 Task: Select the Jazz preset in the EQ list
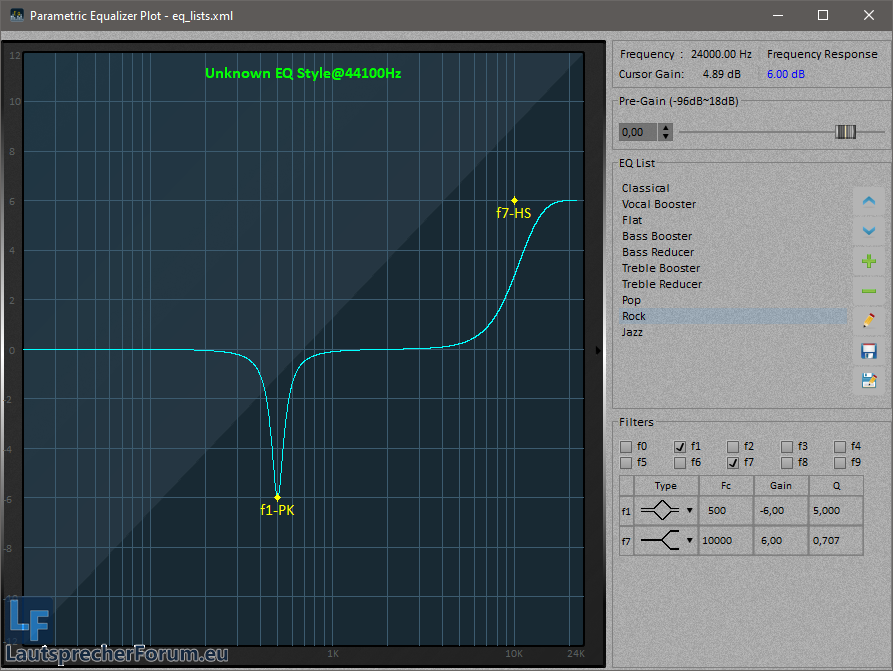(x=632, y=332)
